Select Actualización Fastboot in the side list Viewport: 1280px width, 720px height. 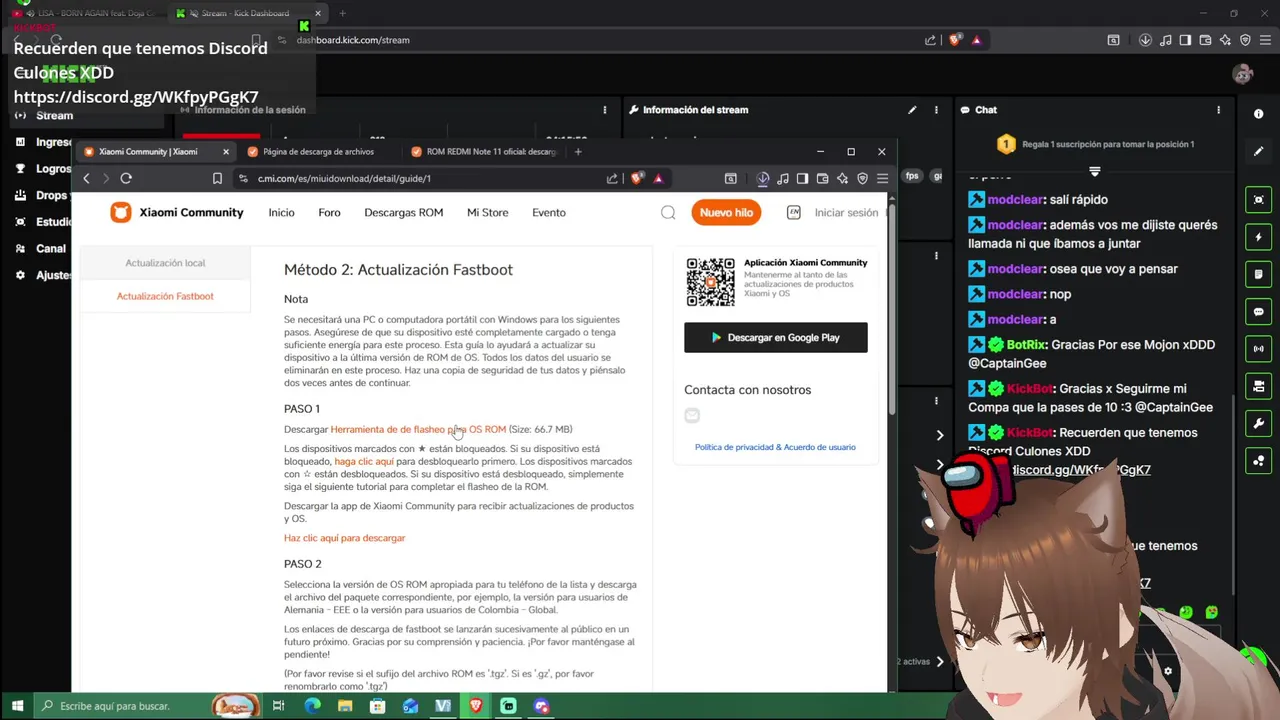(165, 296)
